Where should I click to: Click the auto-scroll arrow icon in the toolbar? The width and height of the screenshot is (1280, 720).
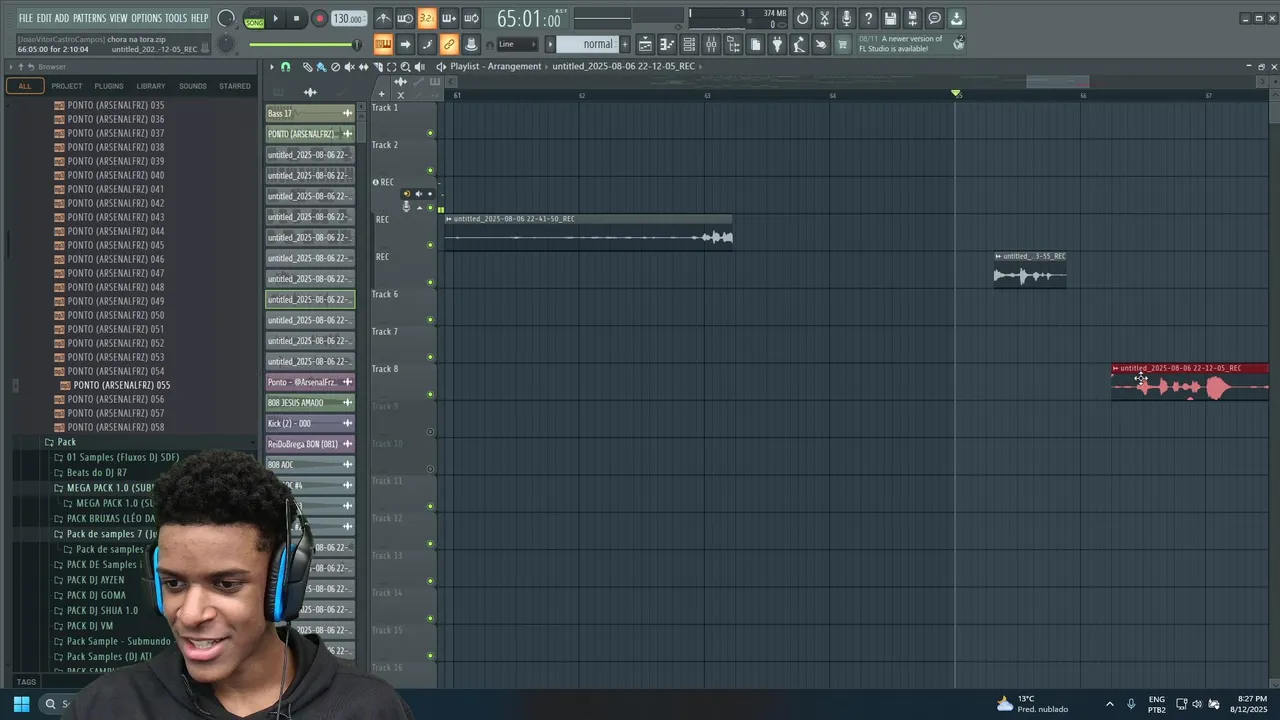tap(405, 44)
